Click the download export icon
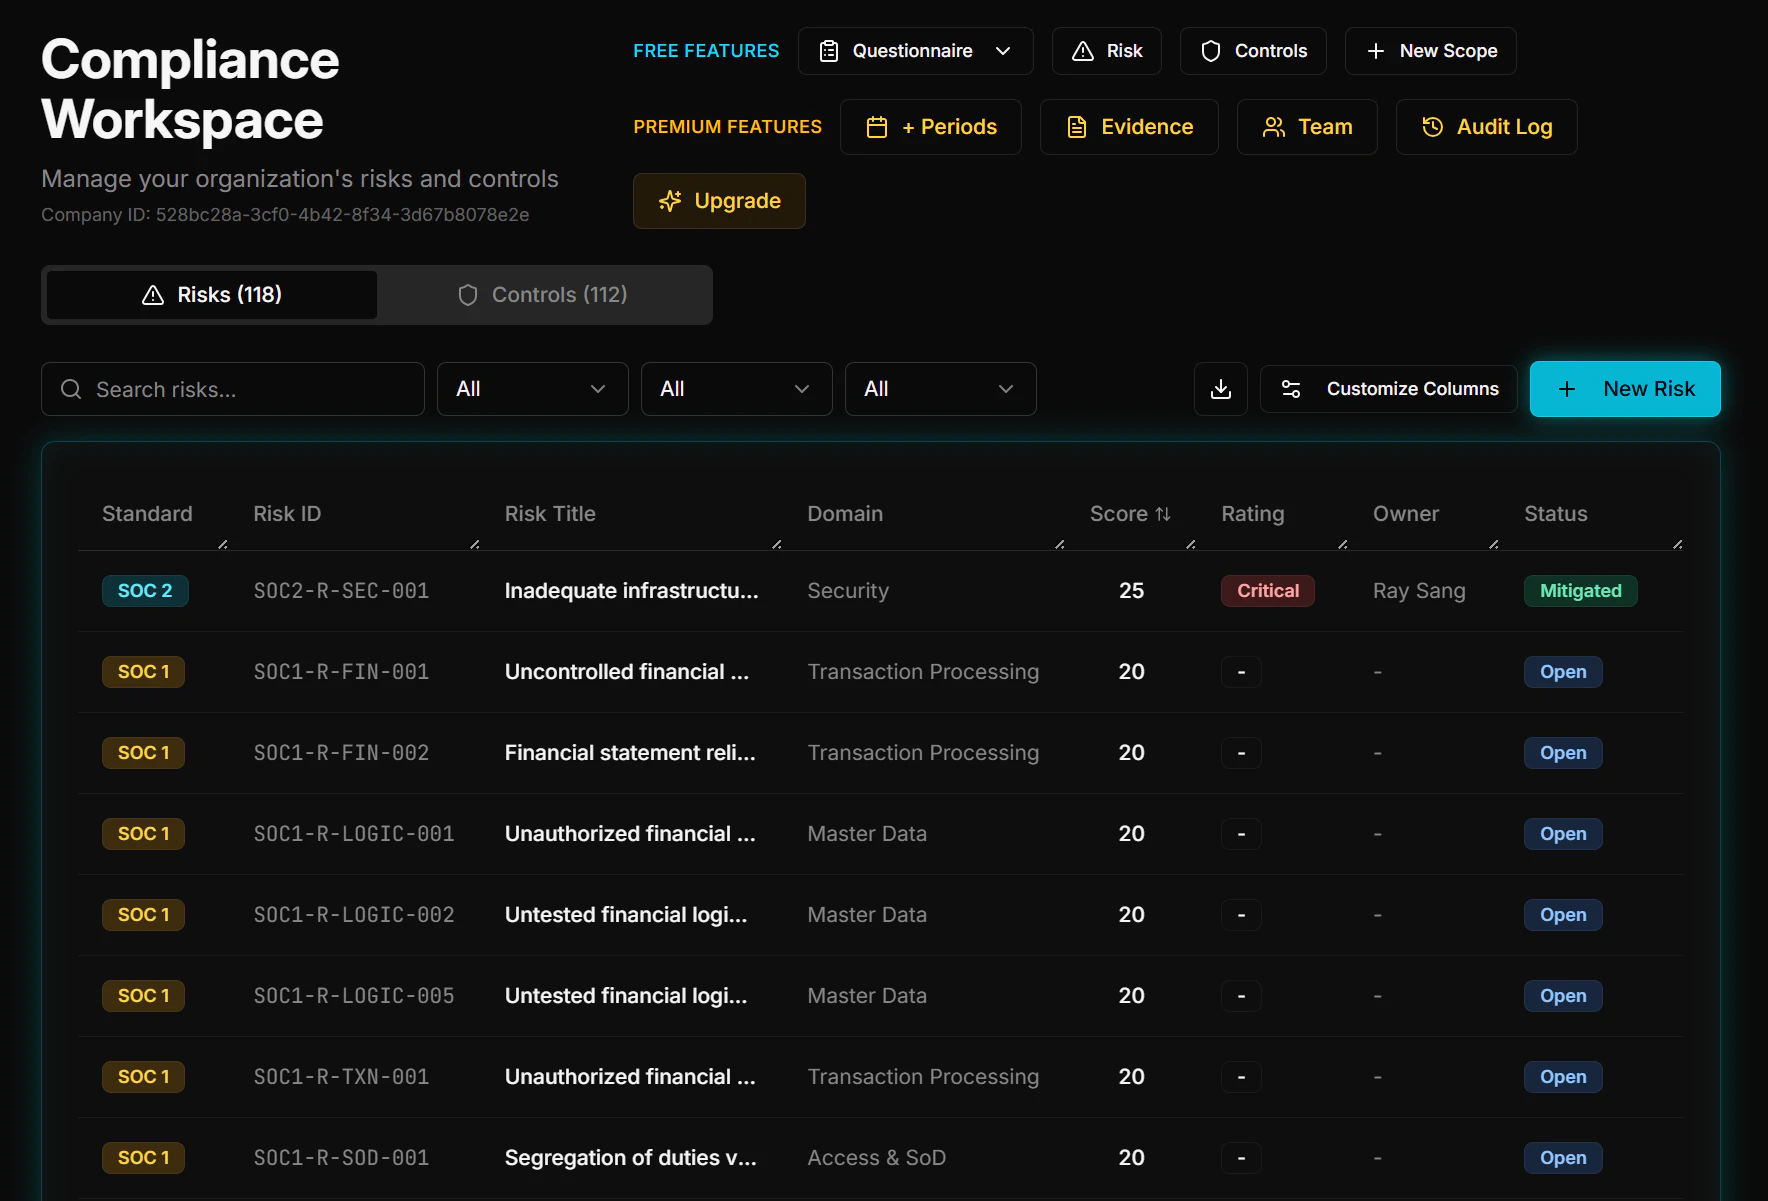1768x1201 pixels. 1221,389
